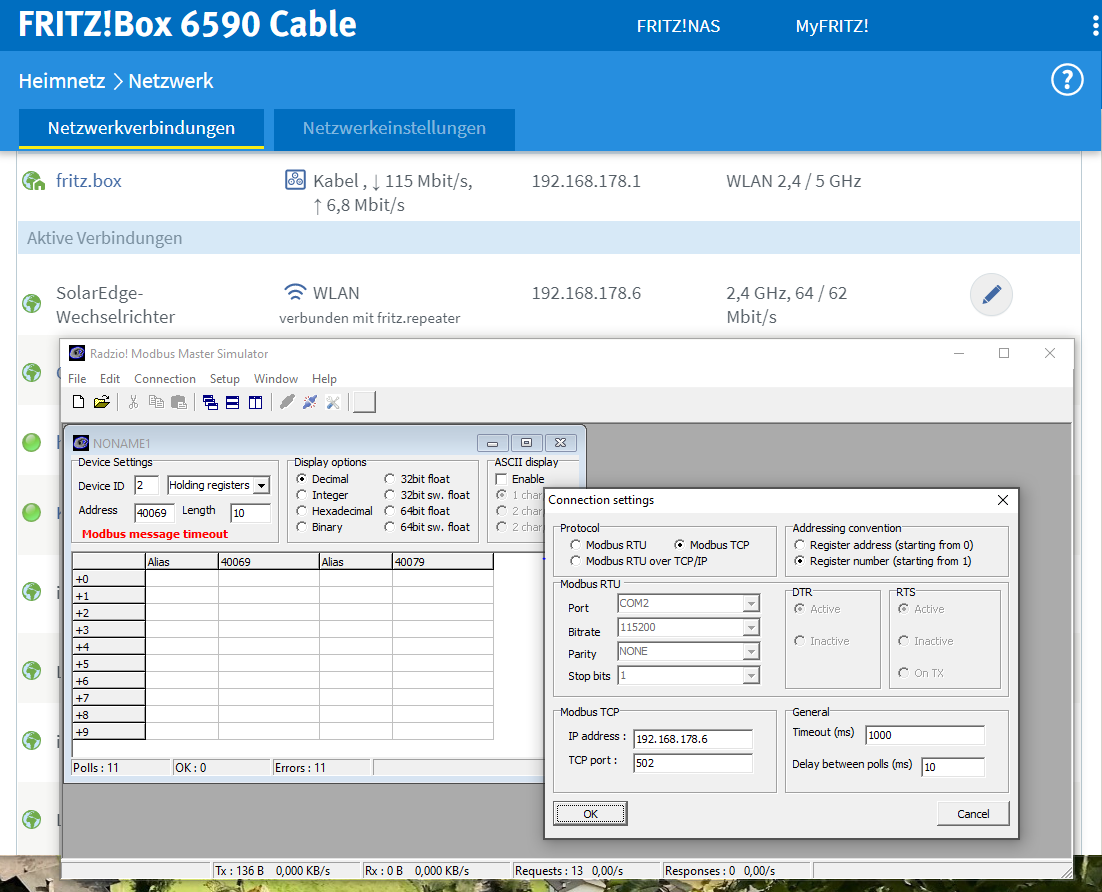The image size is (1102, 892).
Task: Click the Cascade windows toolbar icon
Action: (x=210, y=402)
